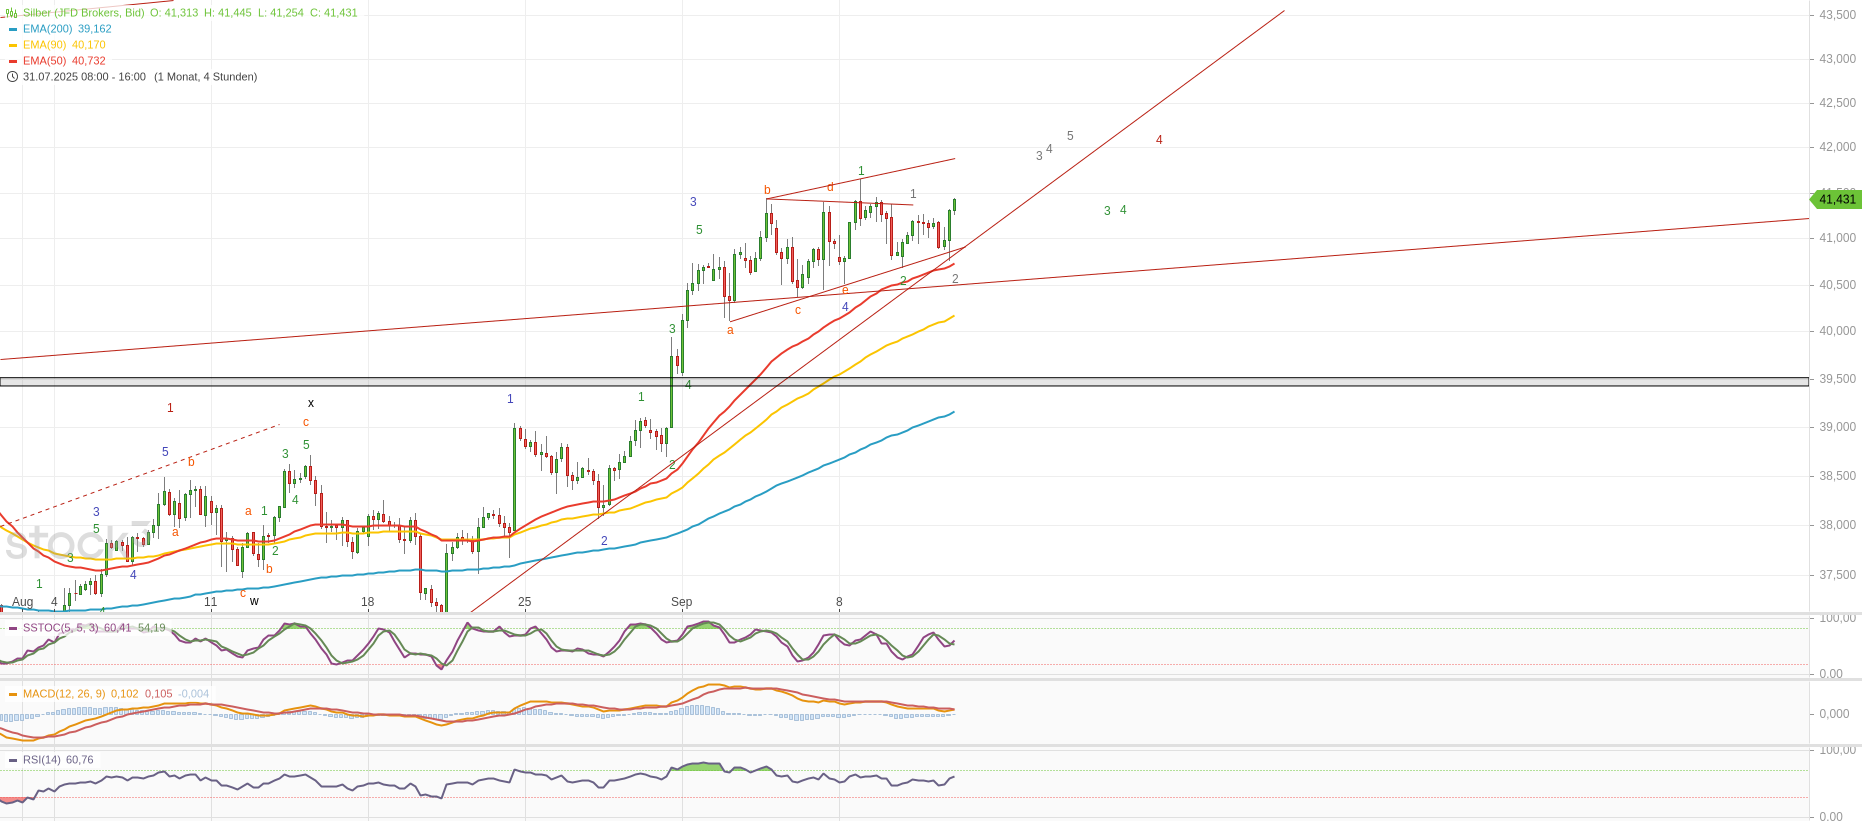Click the candlestick chart icon beside Silber
The width and height of the screenshot is (1862, 821).
(x=12, y=13)
